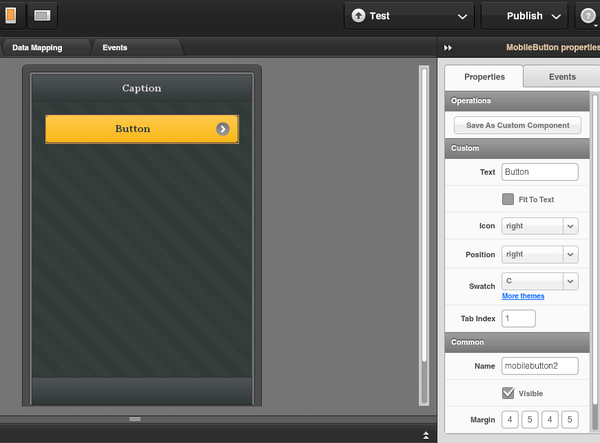Click the Text input field containing Button
Image resolution: width=600 pixels, height=443 pixels.
[540, 172]
